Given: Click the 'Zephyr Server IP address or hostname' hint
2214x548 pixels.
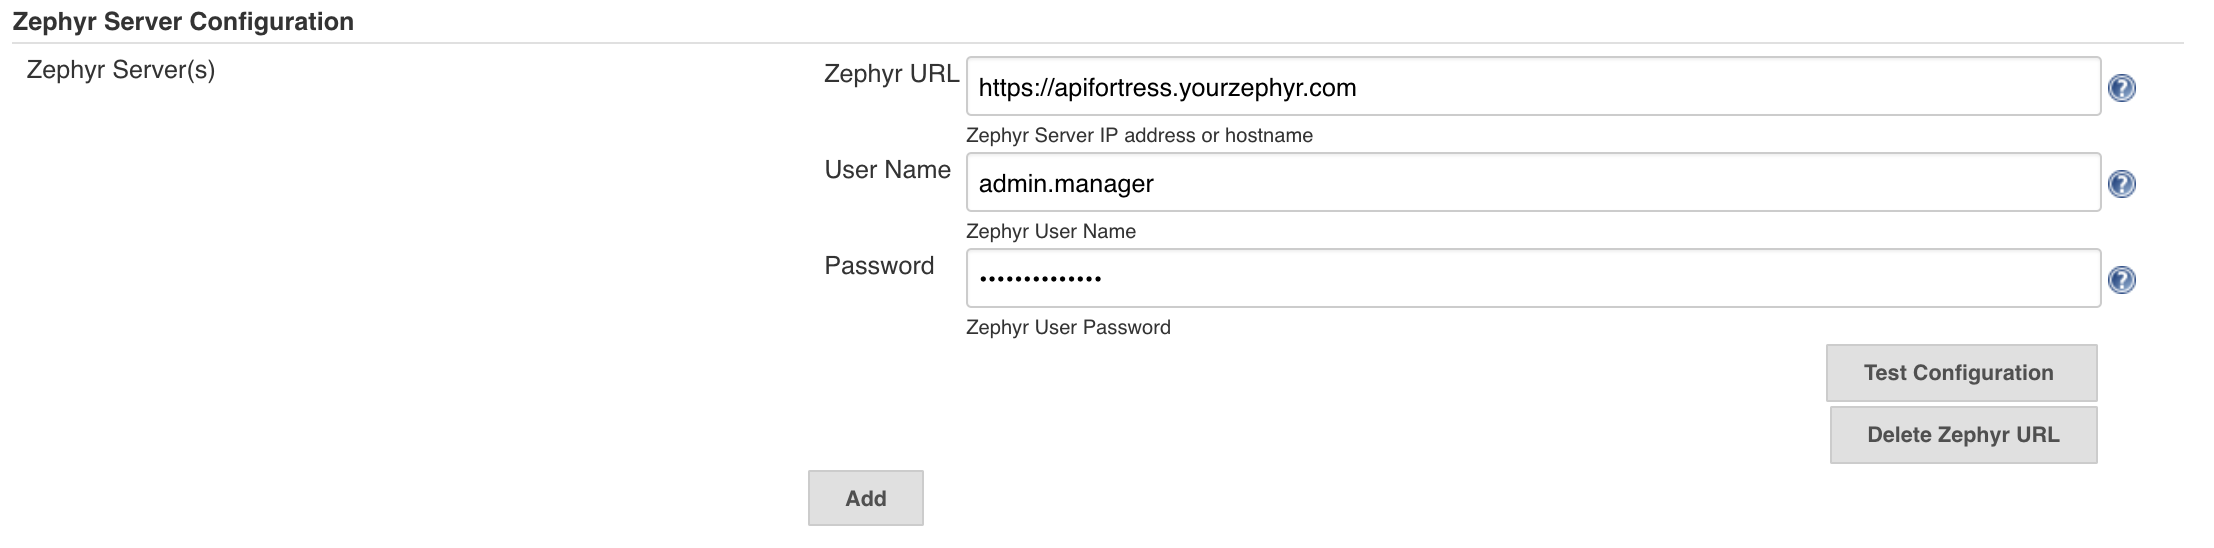Looking at the screenshot, I should pos(1139,136).
